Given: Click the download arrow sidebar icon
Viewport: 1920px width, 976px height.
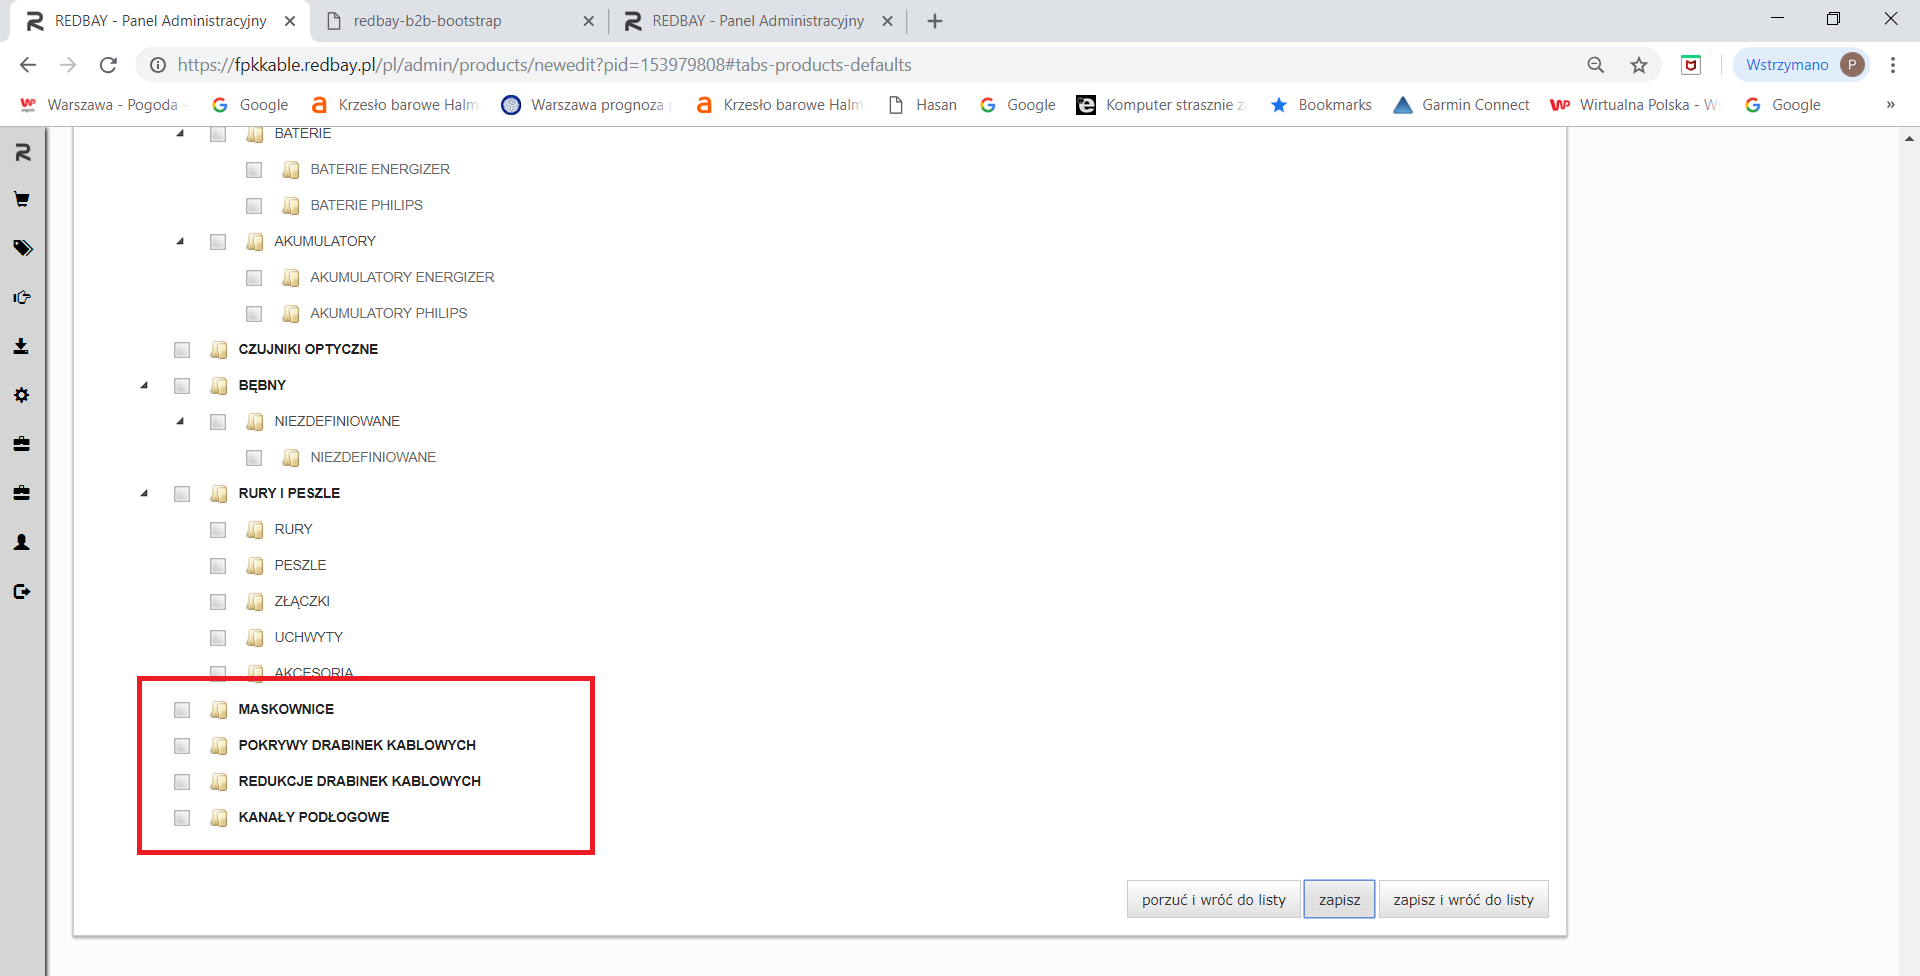Looking at the screenshot, I should pos(21,346).
